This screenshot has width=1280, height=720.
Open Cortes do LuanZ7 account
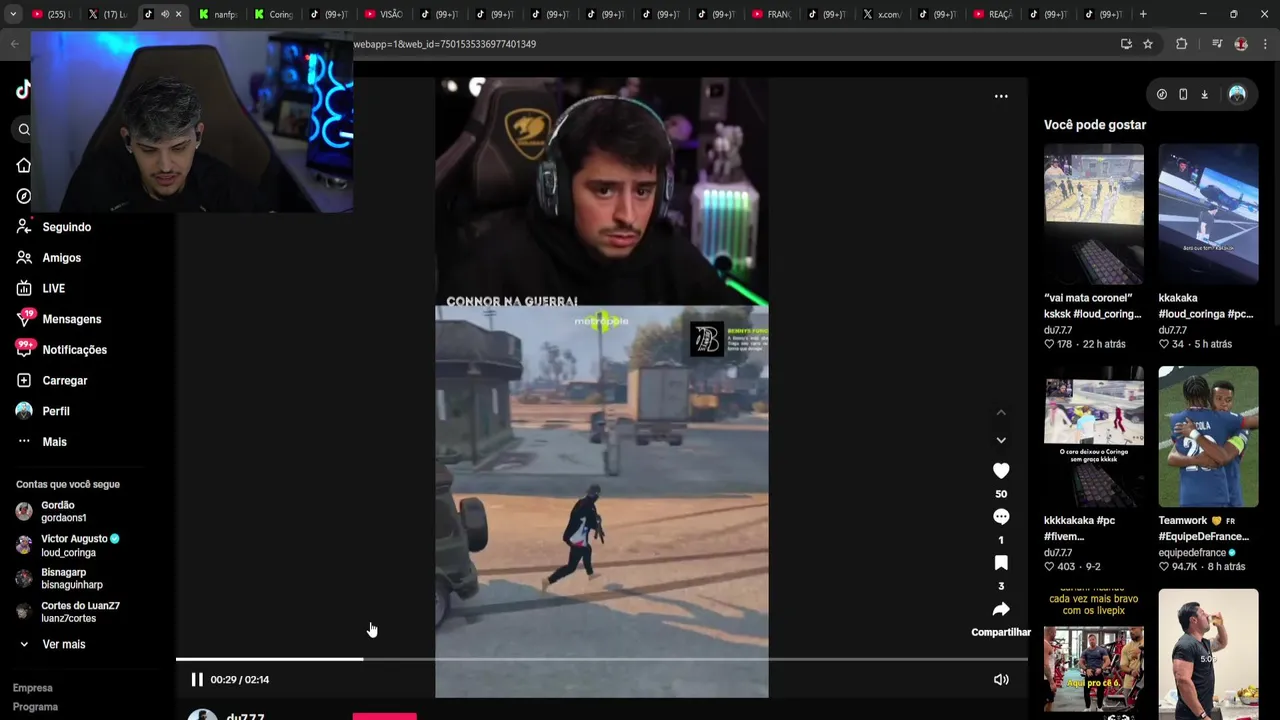coord(68,612)
